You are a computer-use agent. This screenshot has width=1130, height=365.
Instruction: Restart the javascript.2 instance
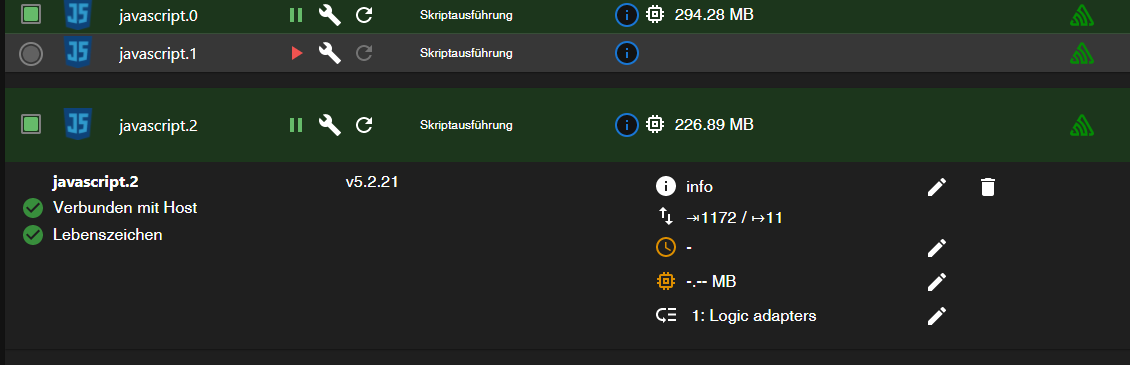tap(365, 126)
